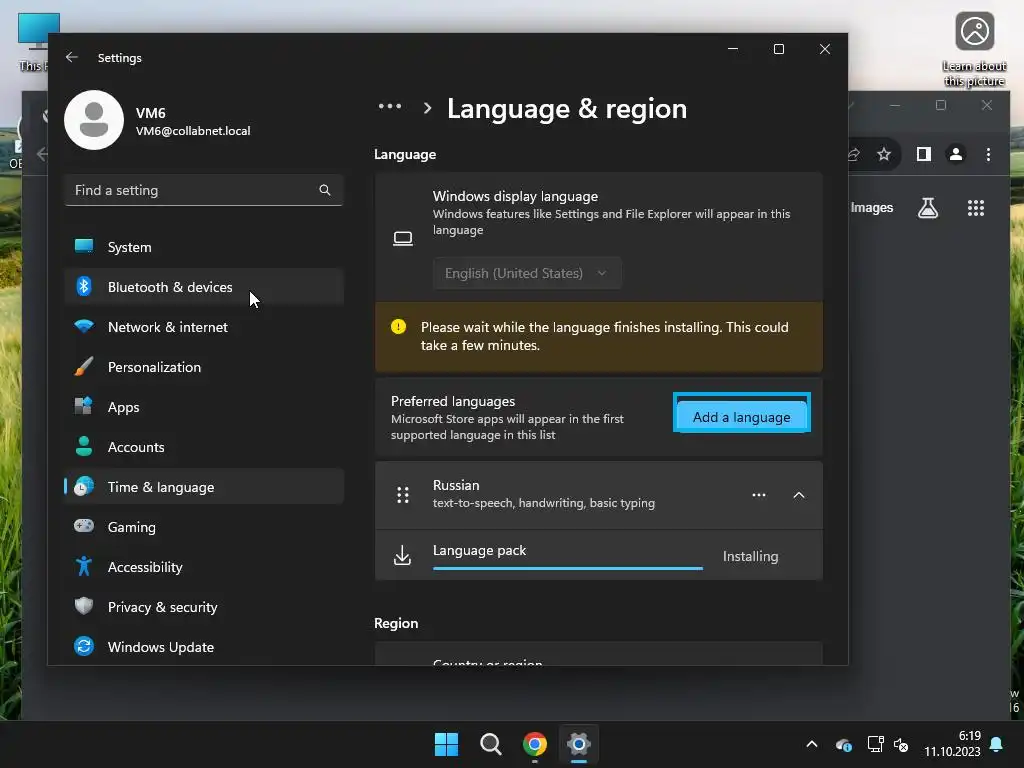Select Accounts in the sidebar
The width and height of the screenshot is (1024, 768).
tap(204, 447)
